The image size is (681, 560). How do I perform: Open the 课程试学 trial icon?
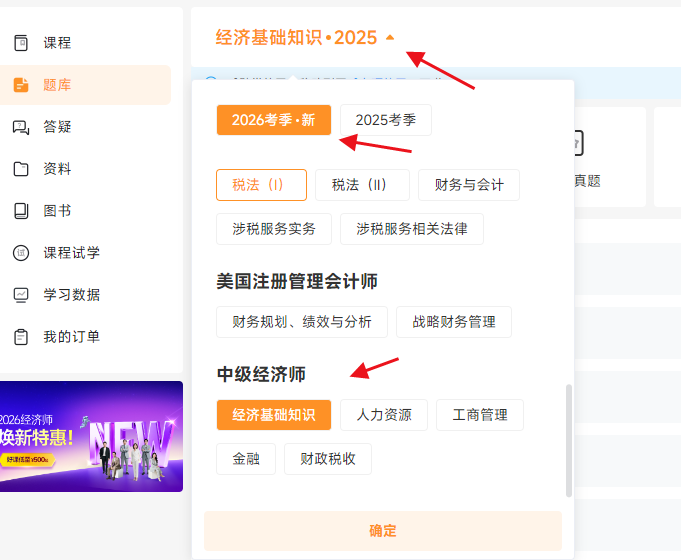20,253
